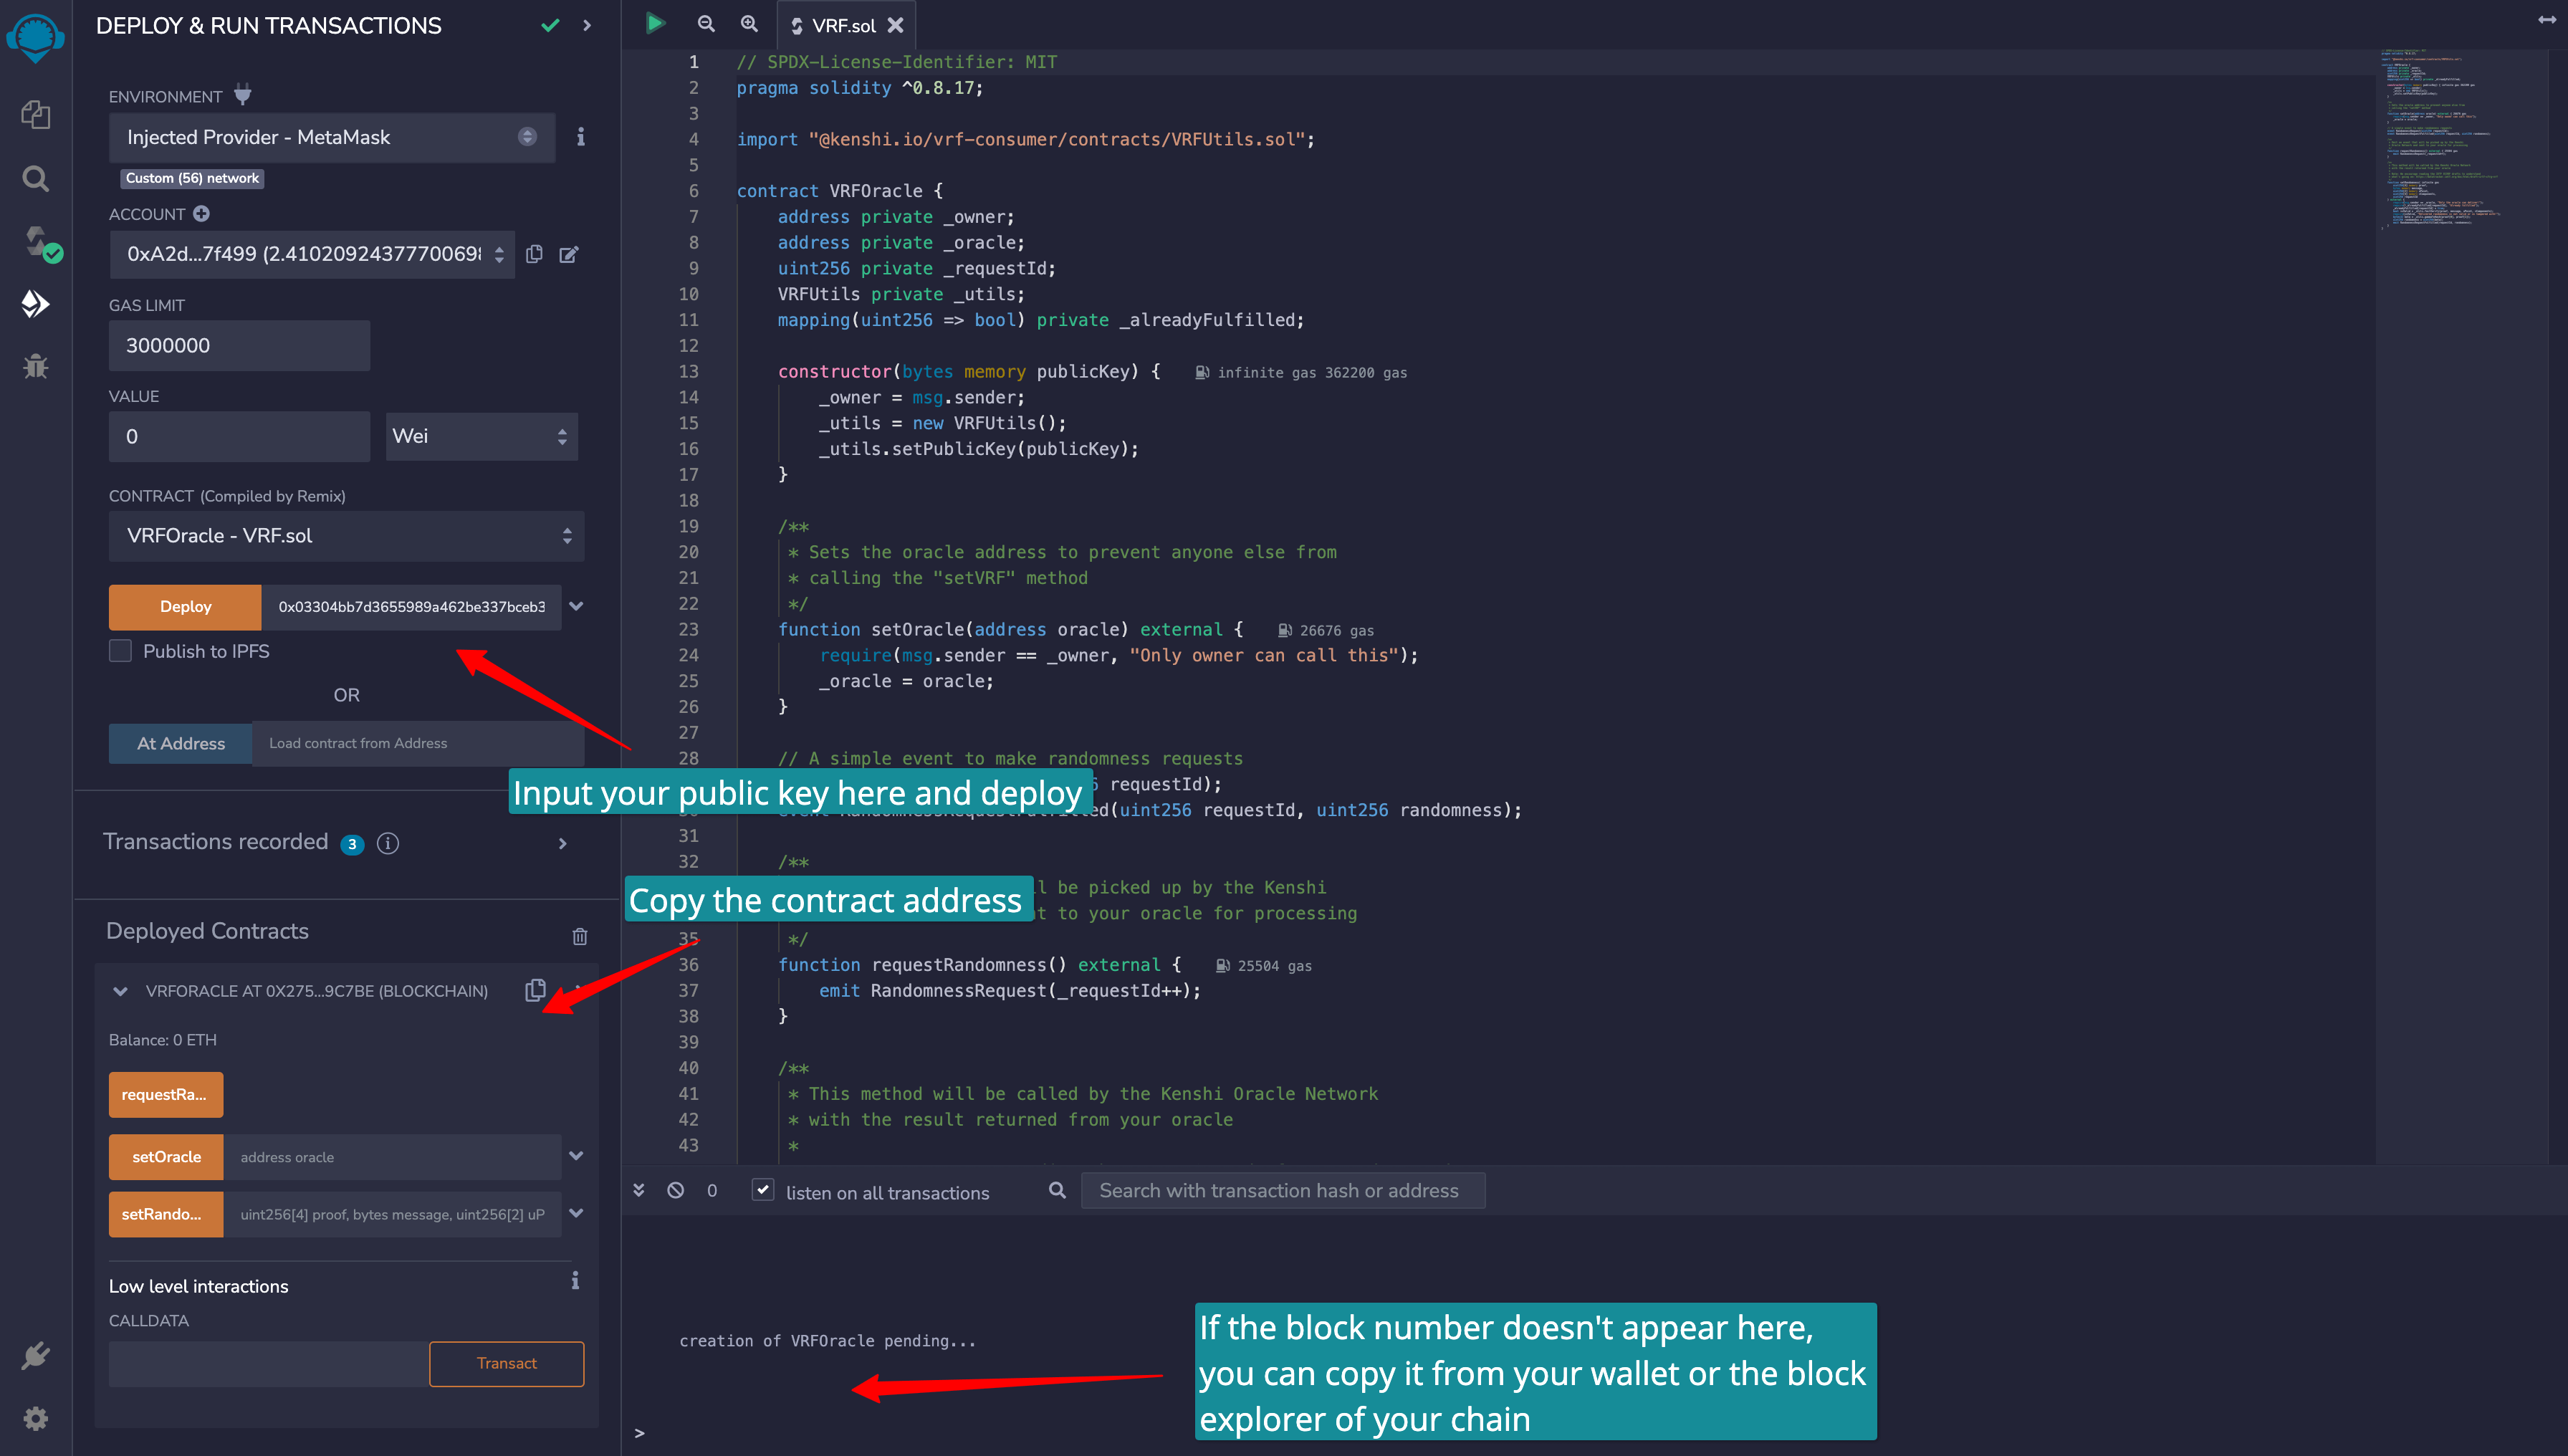Zoom out the editor font
Viewport: 2568px width, 1456px height.
pos(706,24)
